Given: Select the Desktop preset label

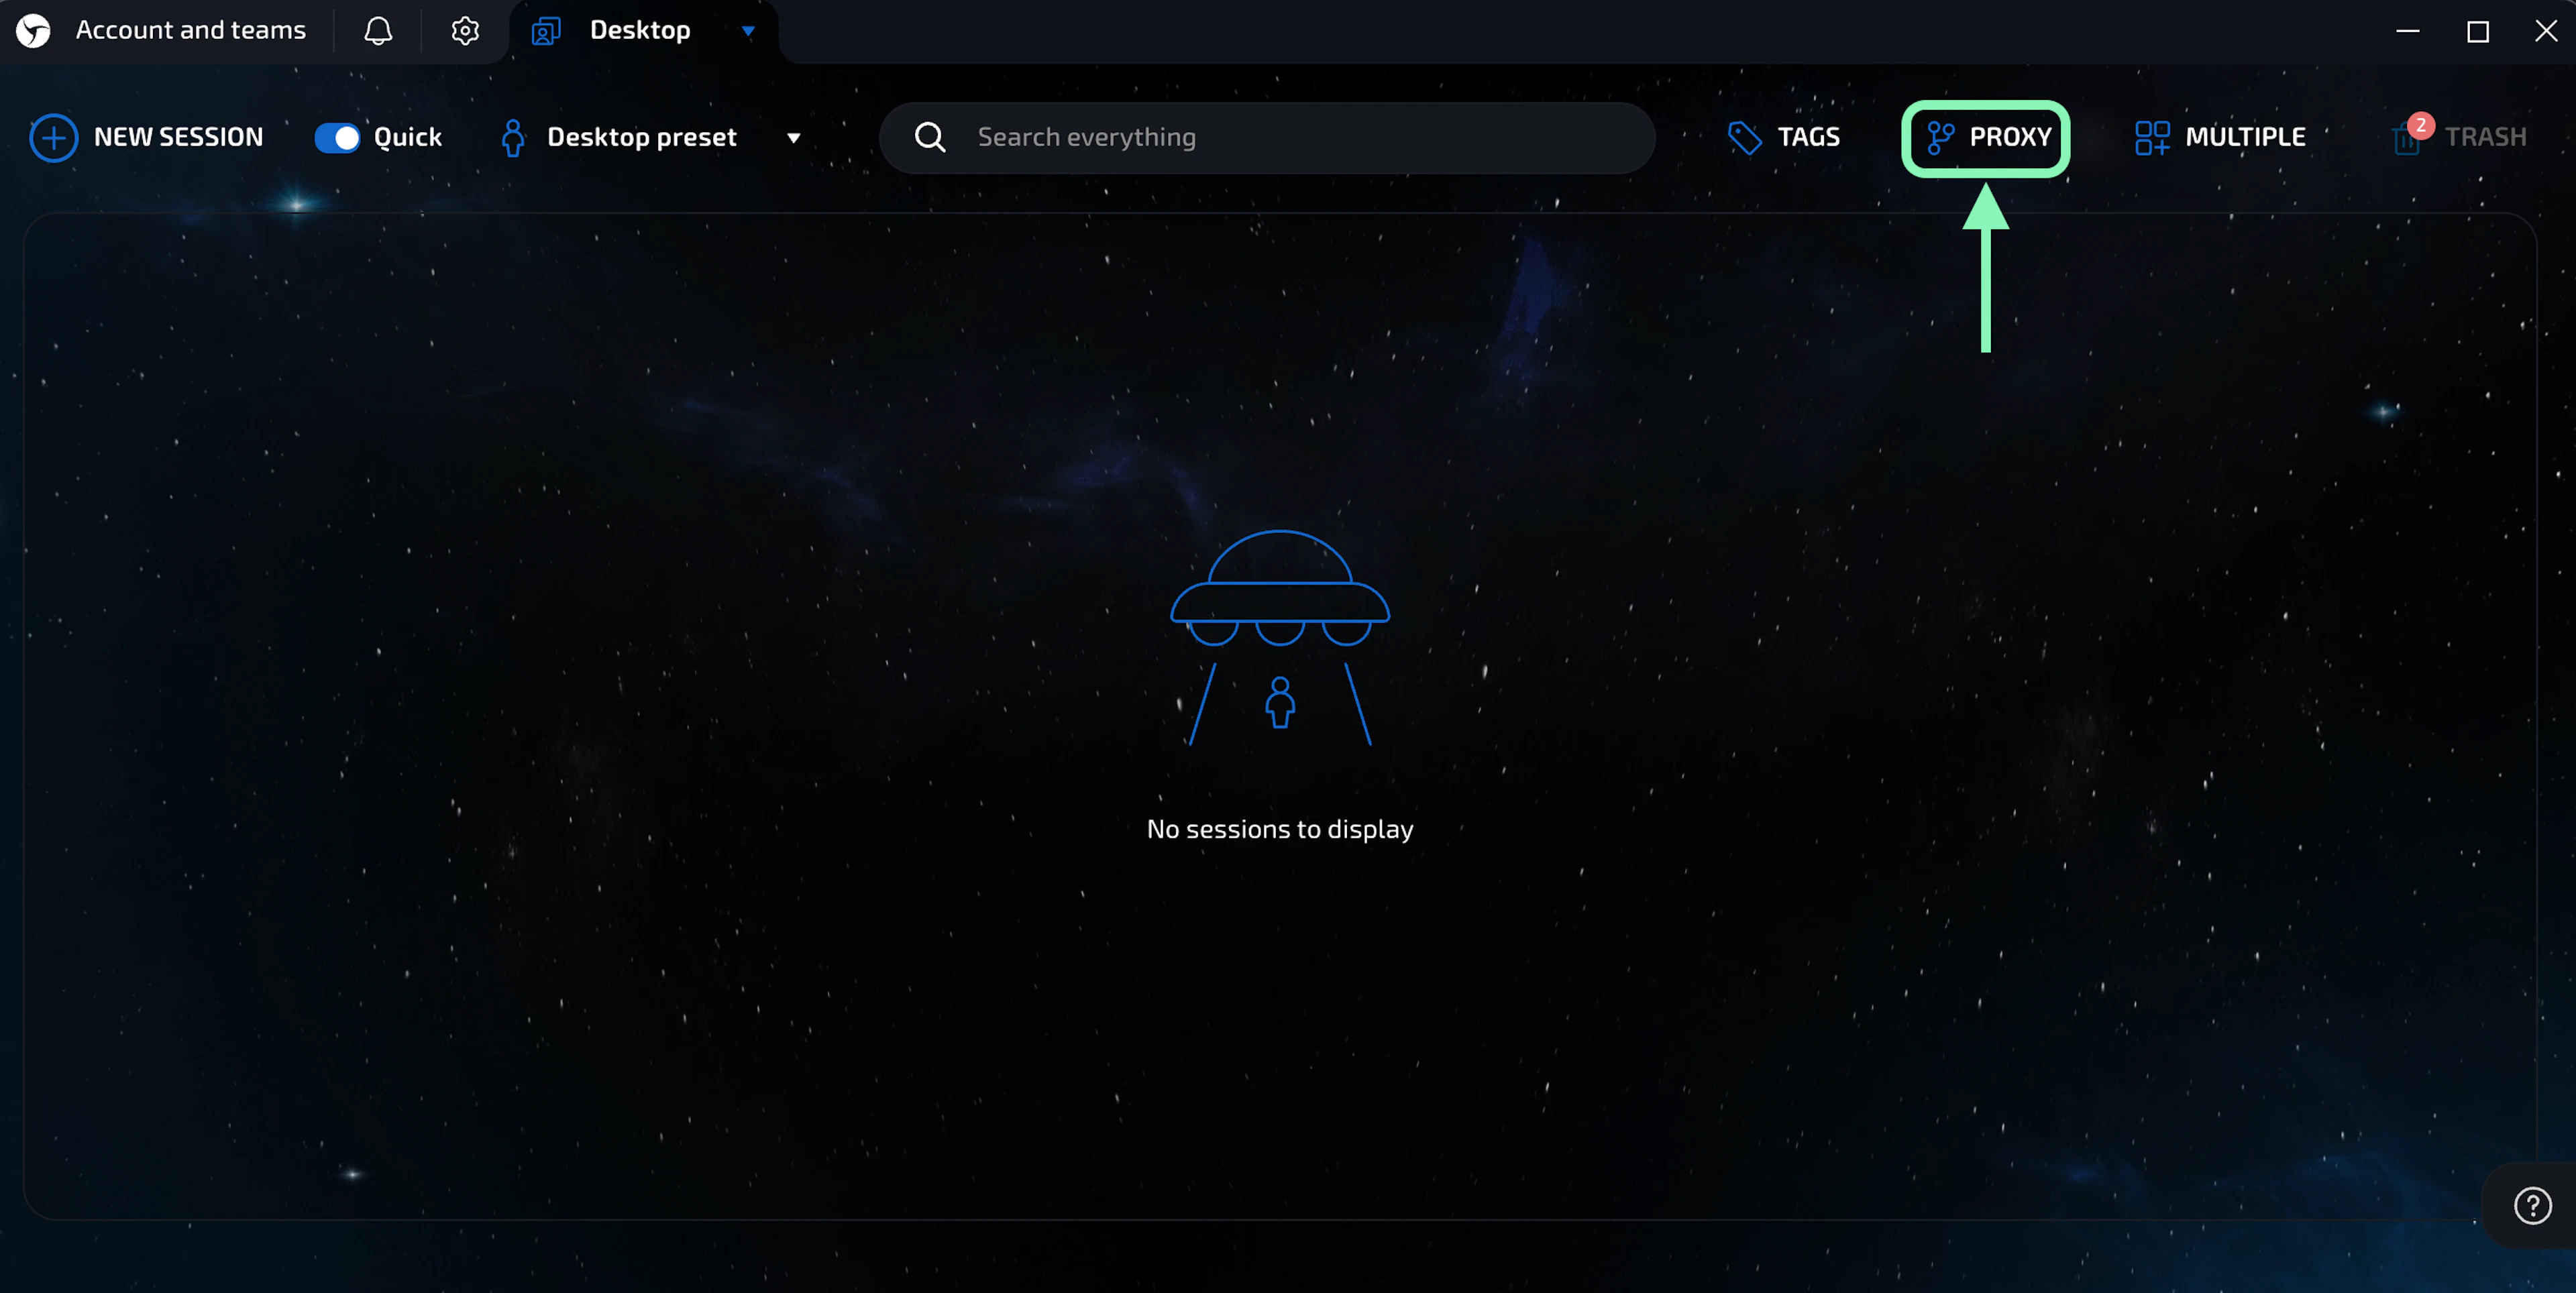Looking at the screenshot, I should pyautogui.click(x=642, y=137).
